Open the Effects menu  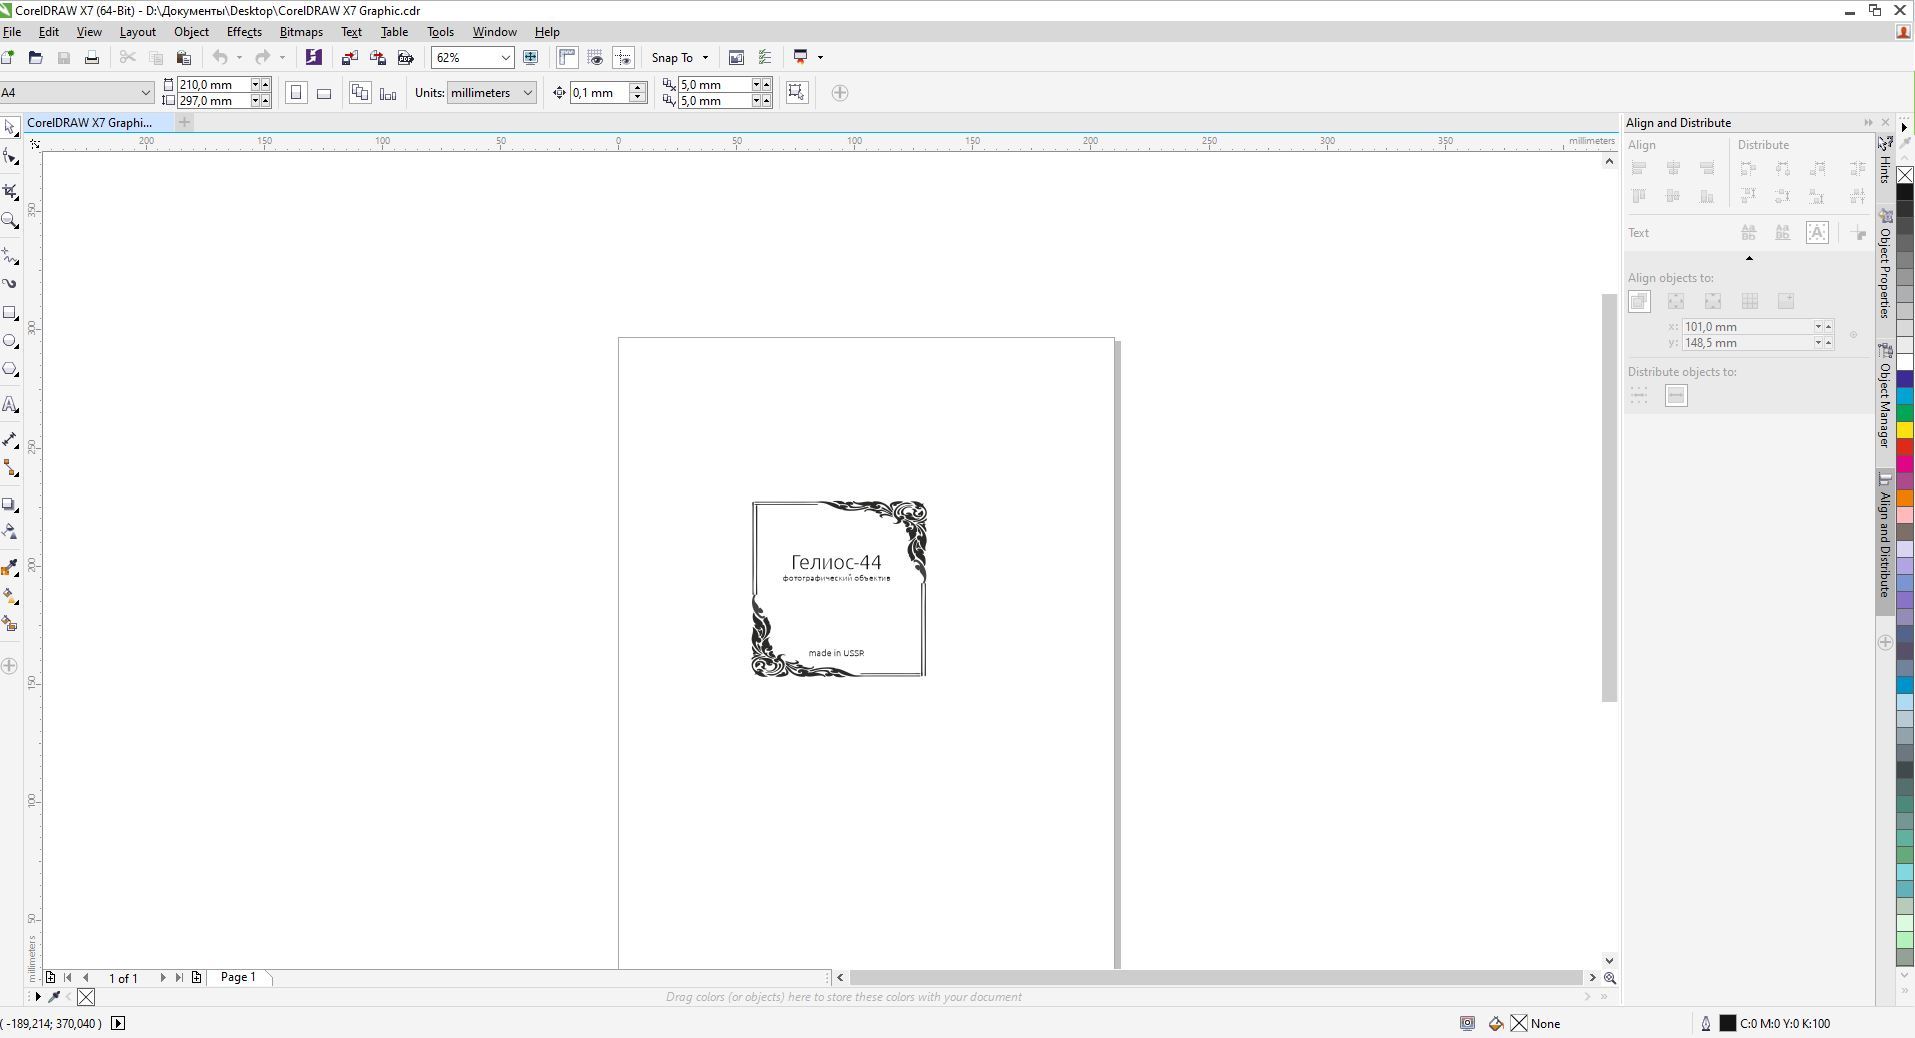point(244,32)
